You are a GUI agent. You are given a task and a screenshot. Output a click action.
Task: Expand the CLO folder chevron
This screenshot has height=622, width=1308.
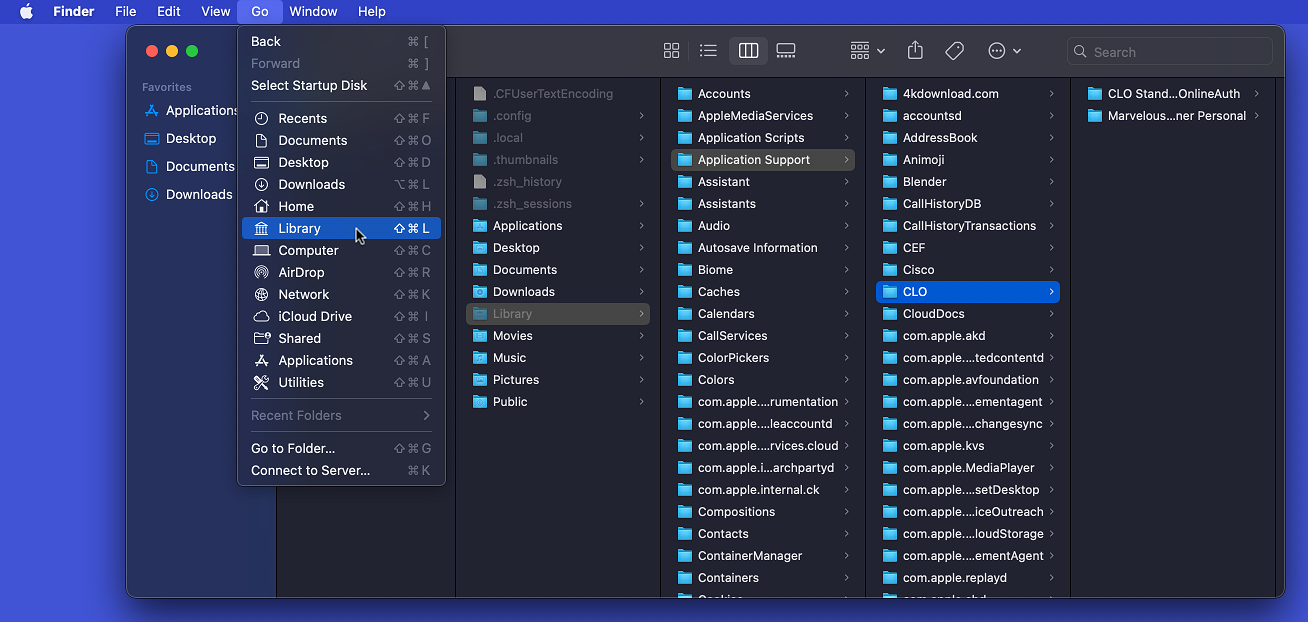[1054, 291]
